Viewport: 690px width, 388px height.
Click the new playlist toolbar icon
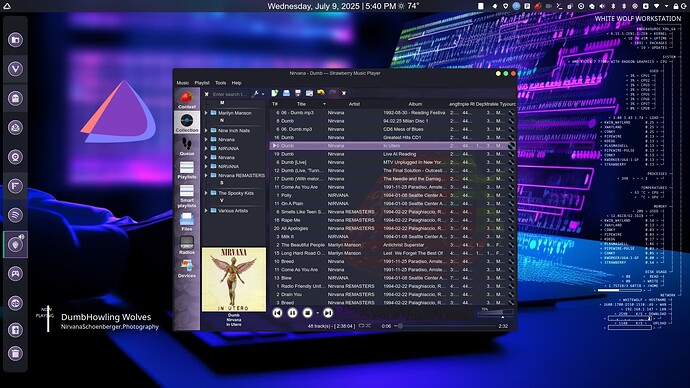(x=275, y=93)
